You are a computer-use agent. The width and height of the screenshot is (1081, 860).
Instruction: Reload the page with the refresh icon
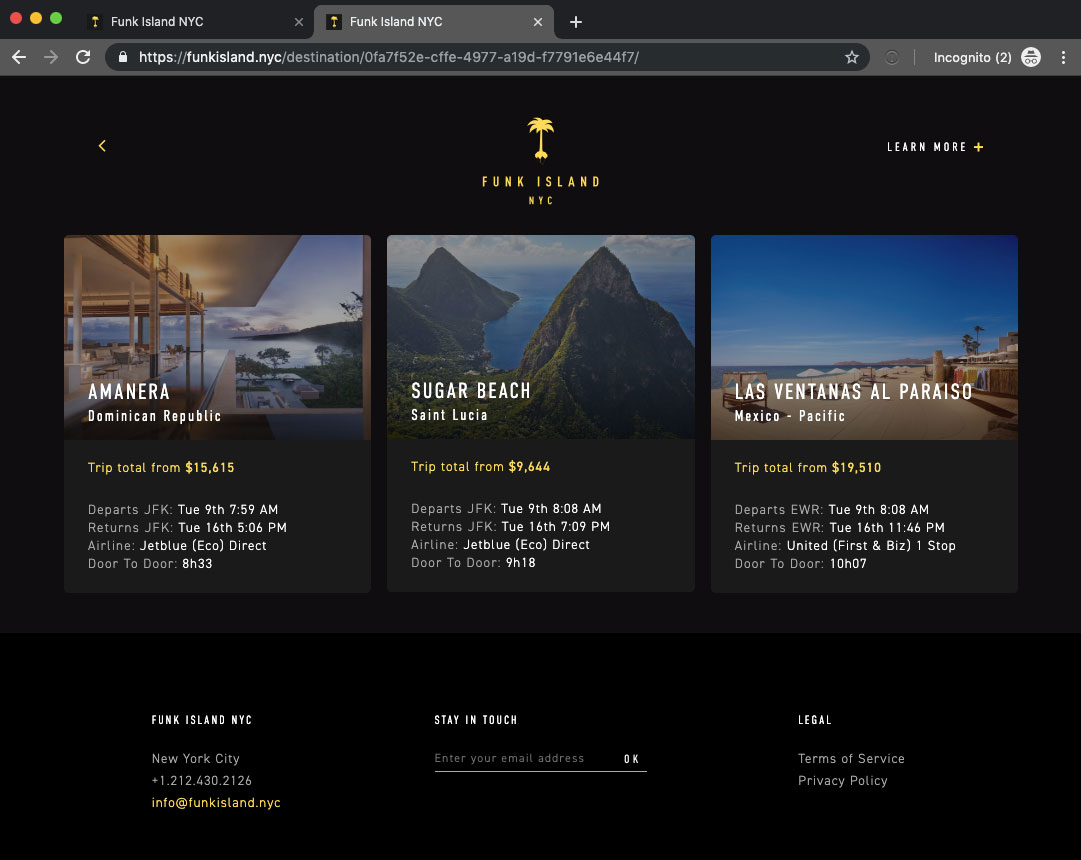(x=83, y=58)
